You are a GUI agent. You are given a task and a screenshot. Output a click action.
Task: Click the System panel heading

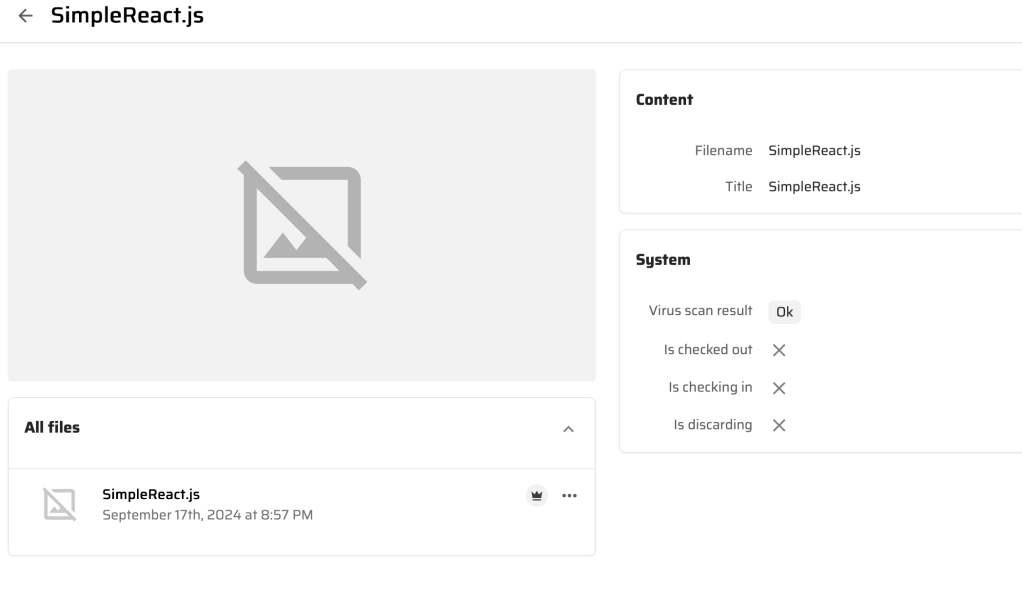click(663, 260)
